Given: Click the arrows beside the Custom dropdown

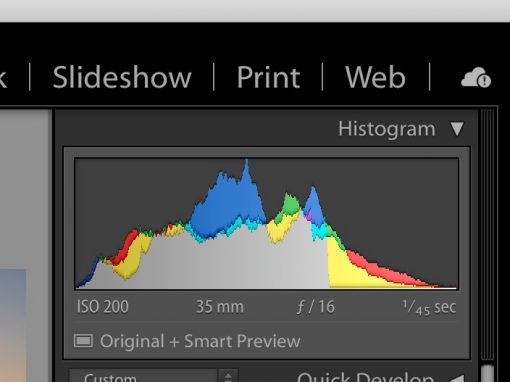Looking at the screenshot, I should (x=228, y=376).
